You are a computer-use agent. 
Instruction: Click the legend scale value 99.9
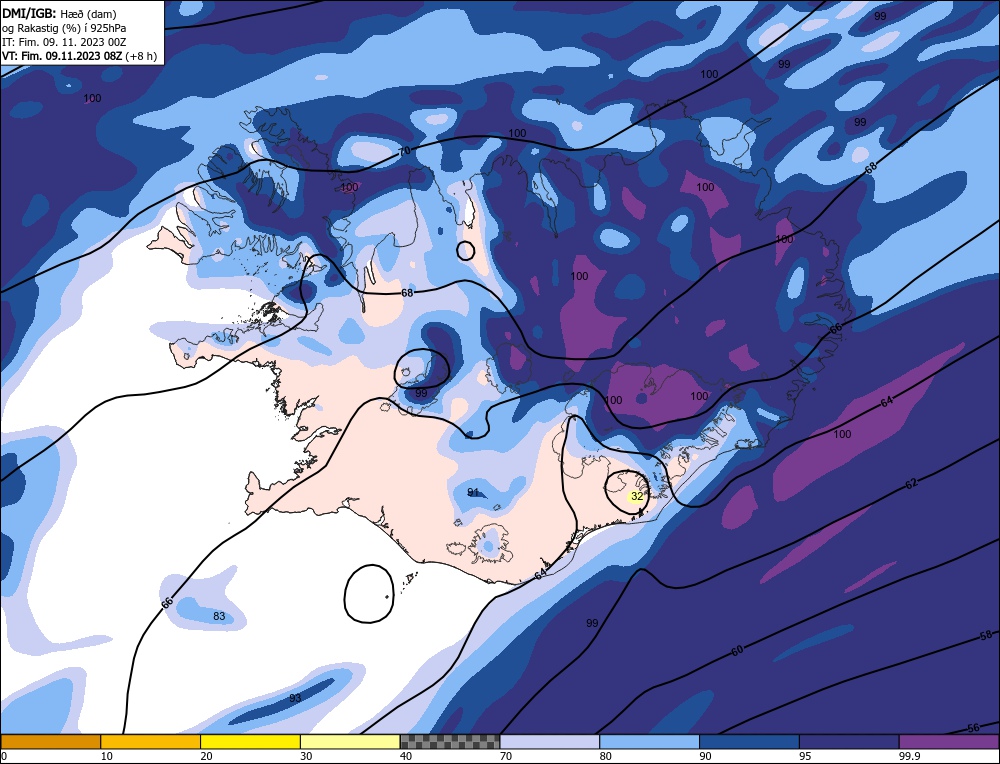pyautogui.click(x=908, y=756)
